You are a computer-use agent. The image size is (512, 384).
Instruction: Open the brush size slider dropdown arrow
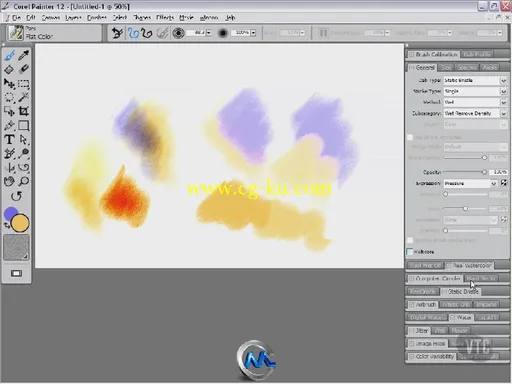tap(209, 33)
